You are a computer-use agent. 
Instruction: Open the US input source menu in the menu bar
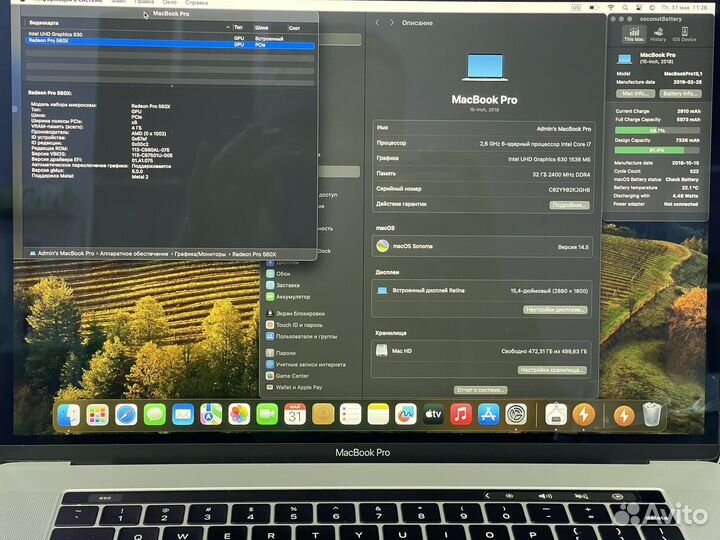tap(576, 7)
